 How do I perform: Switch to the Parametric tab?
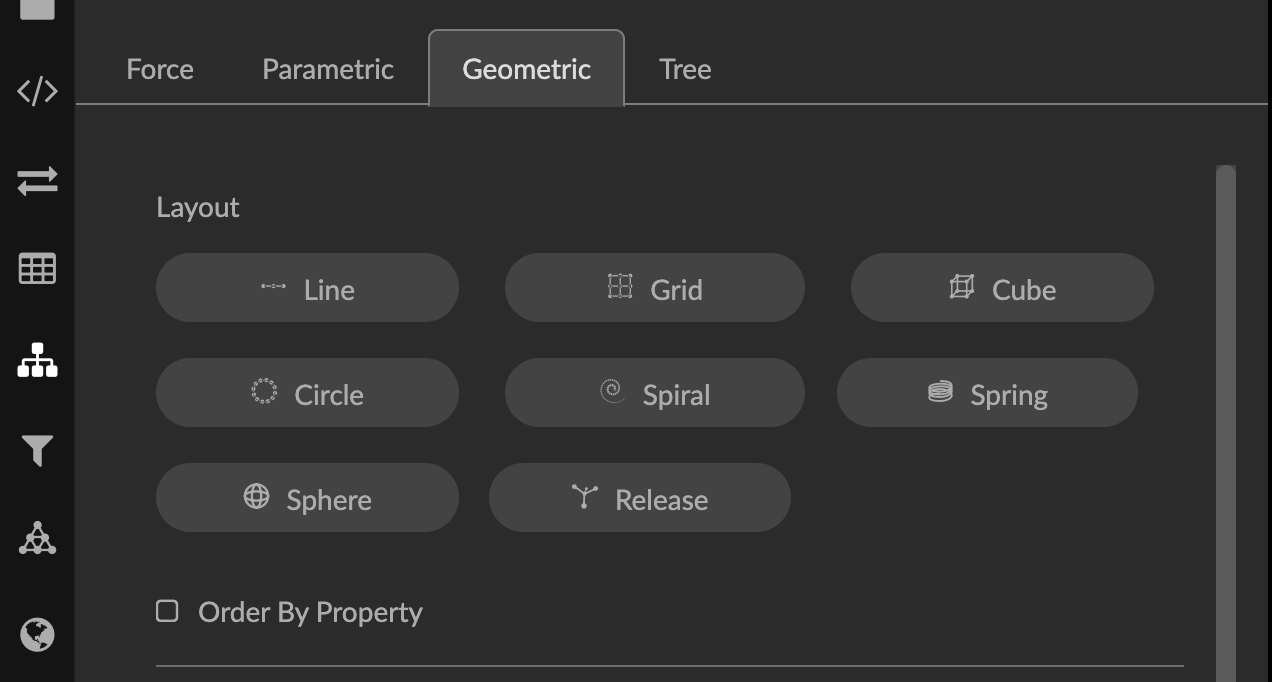click(x=328, y=69)
